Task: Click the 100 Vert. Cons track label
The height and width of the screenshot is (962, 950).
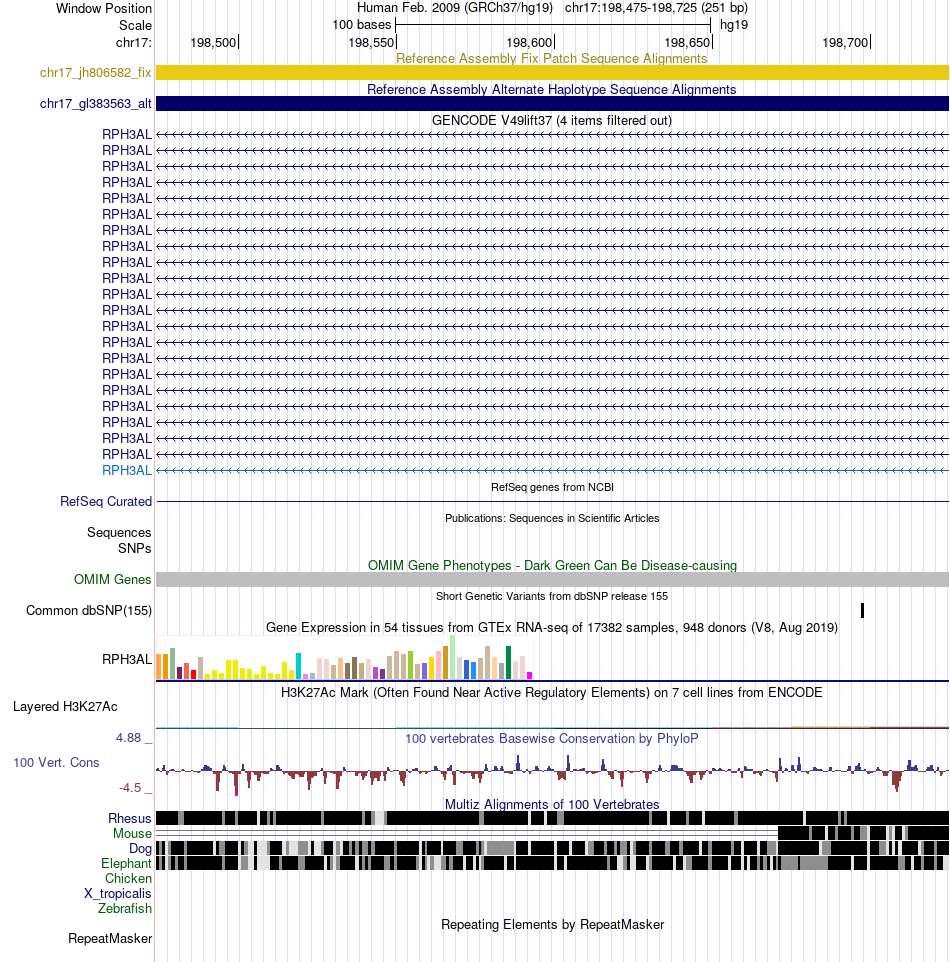Action: point(56,763)
